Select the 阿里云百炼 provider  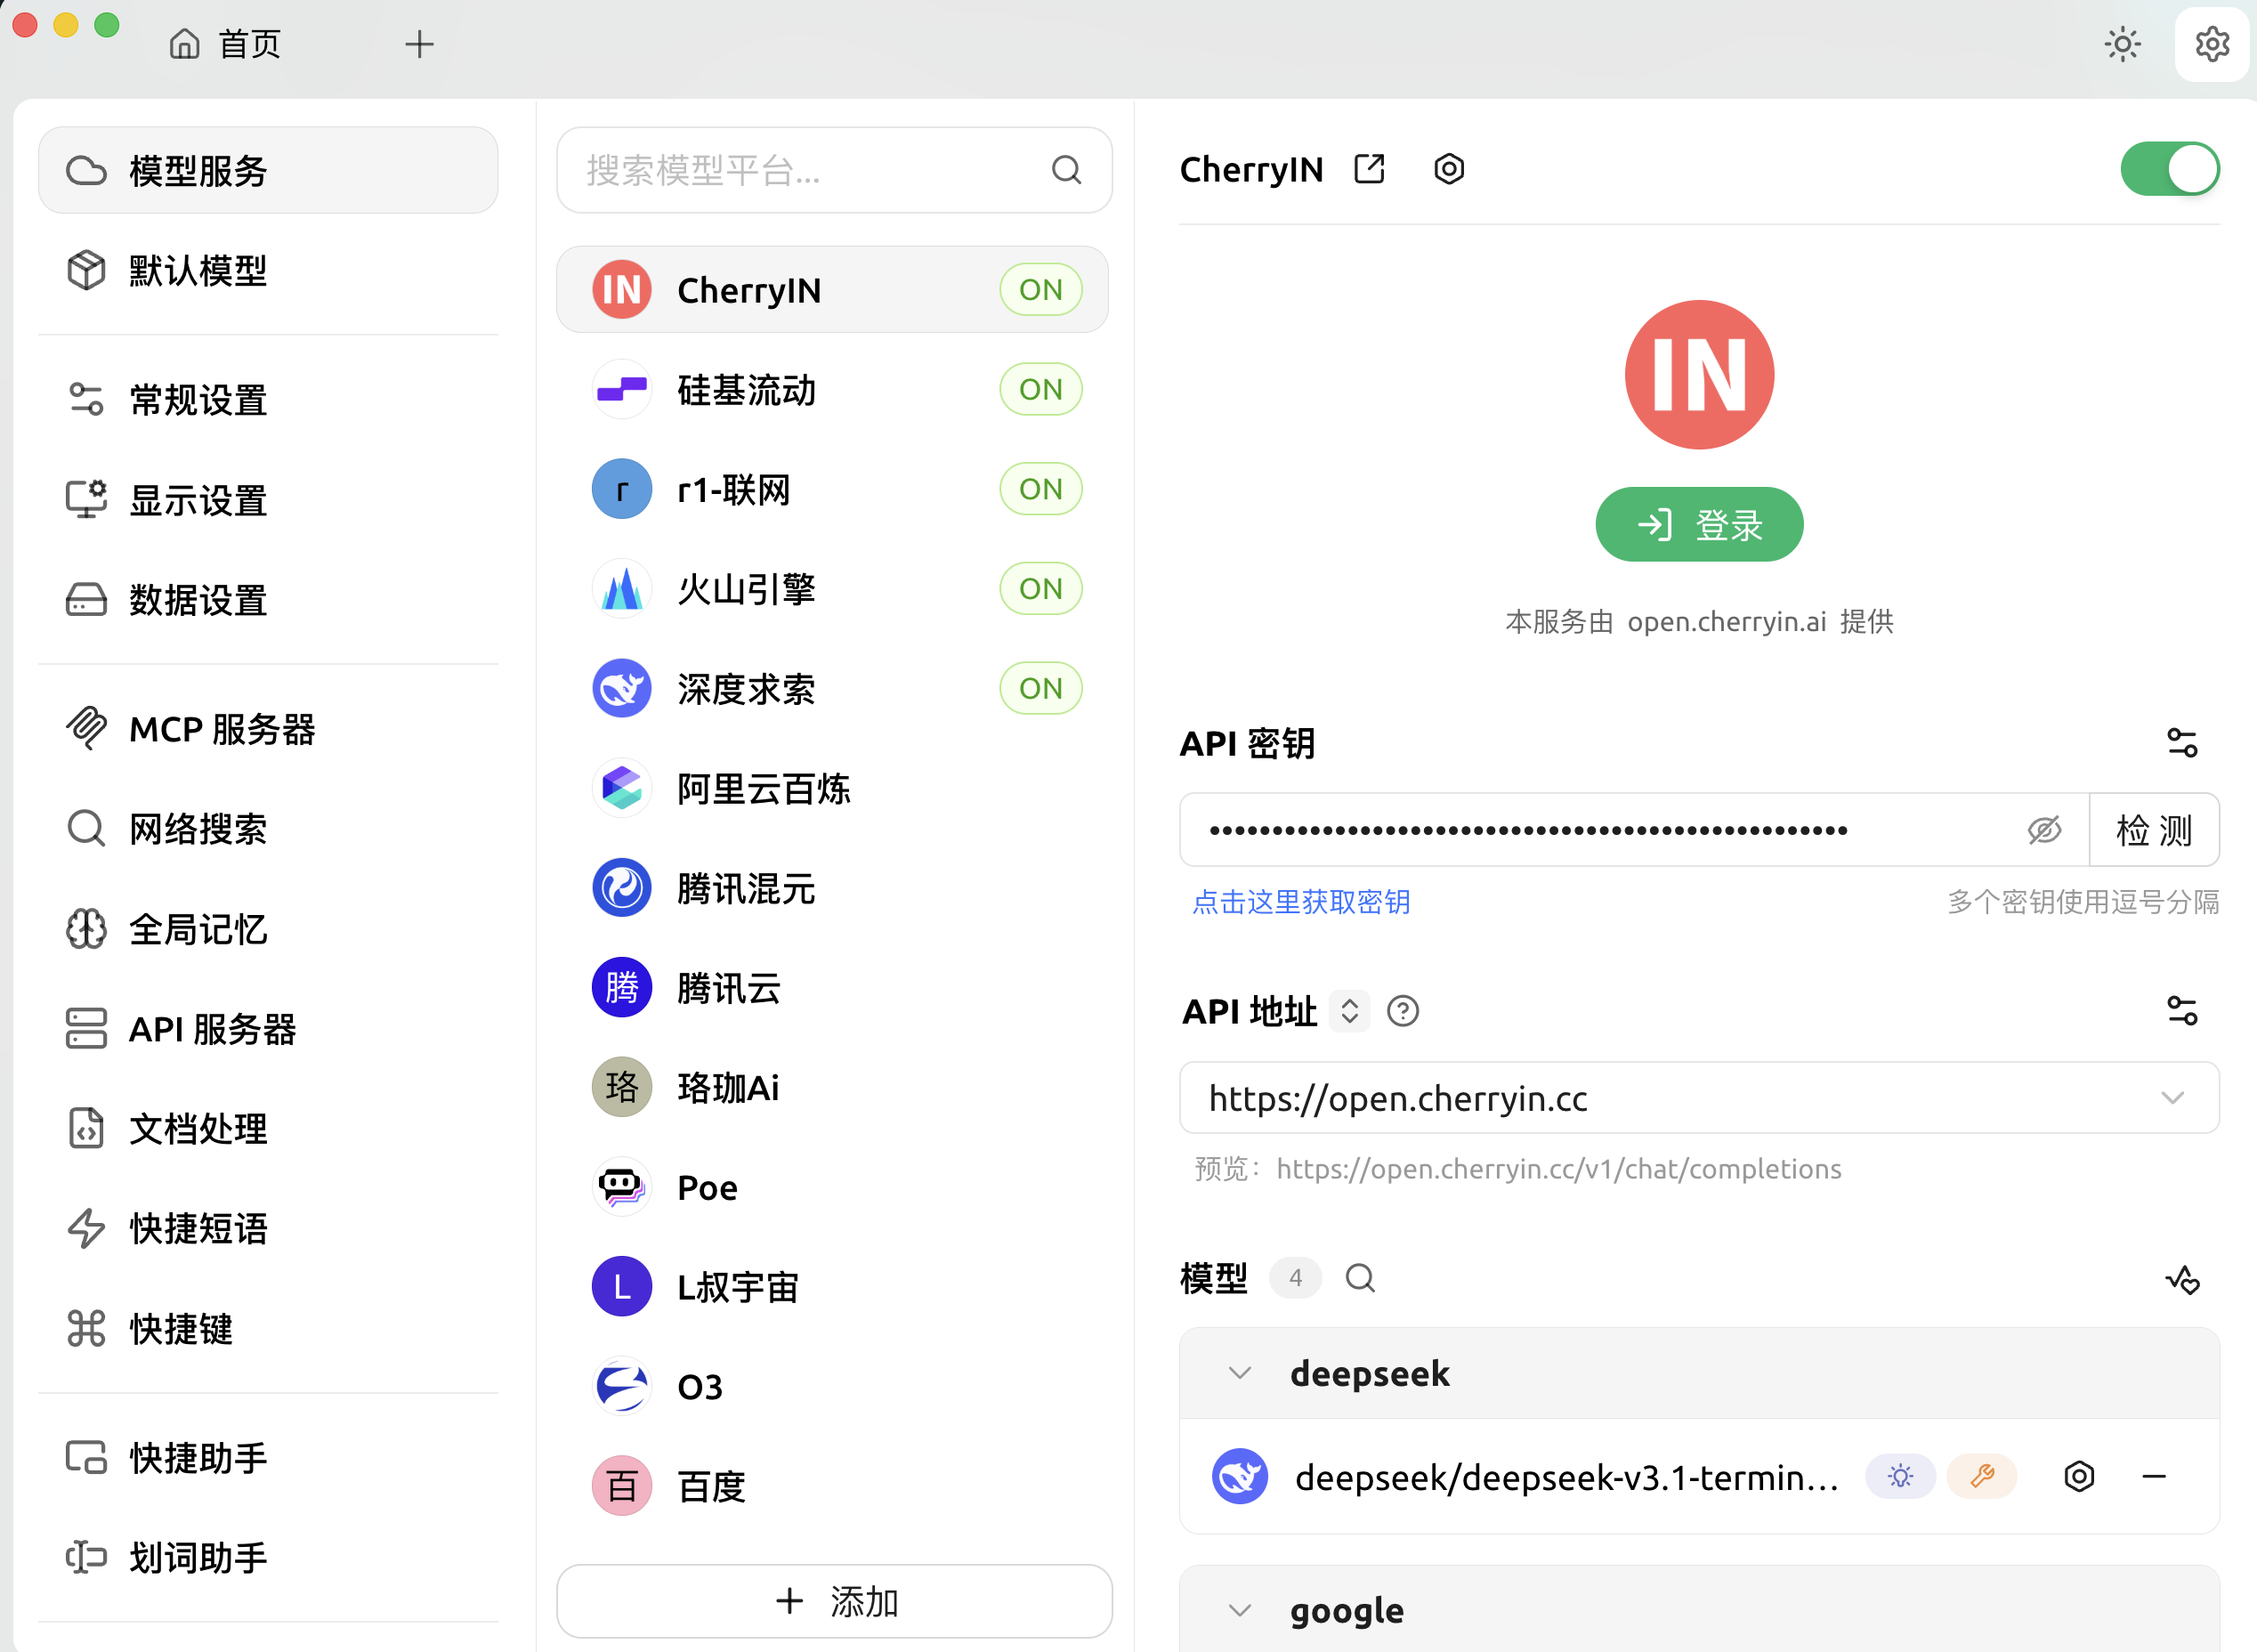(x=832, y=788)
